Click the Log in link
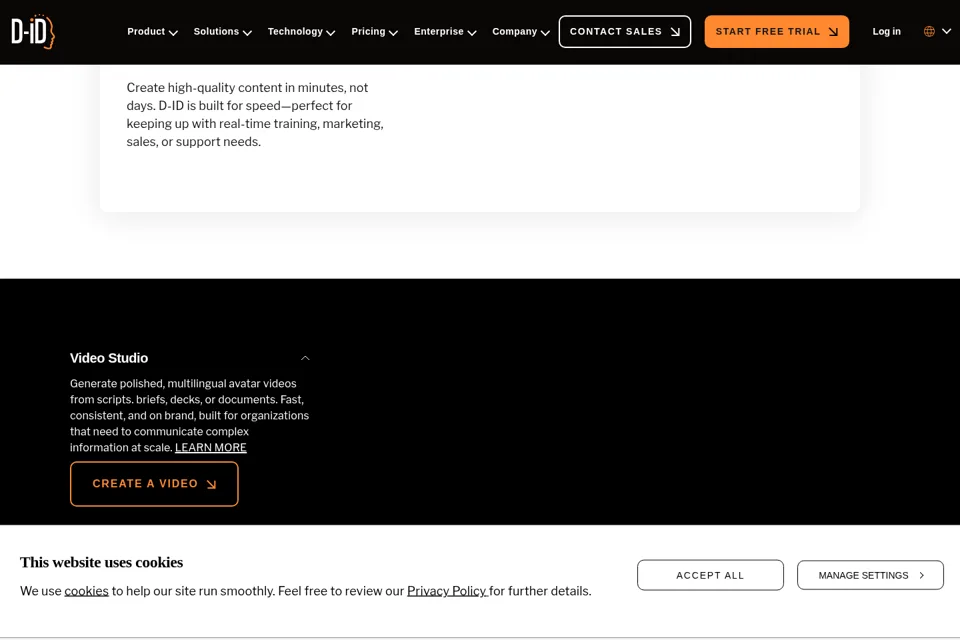 pyautogui.click(x=887, y=31)
